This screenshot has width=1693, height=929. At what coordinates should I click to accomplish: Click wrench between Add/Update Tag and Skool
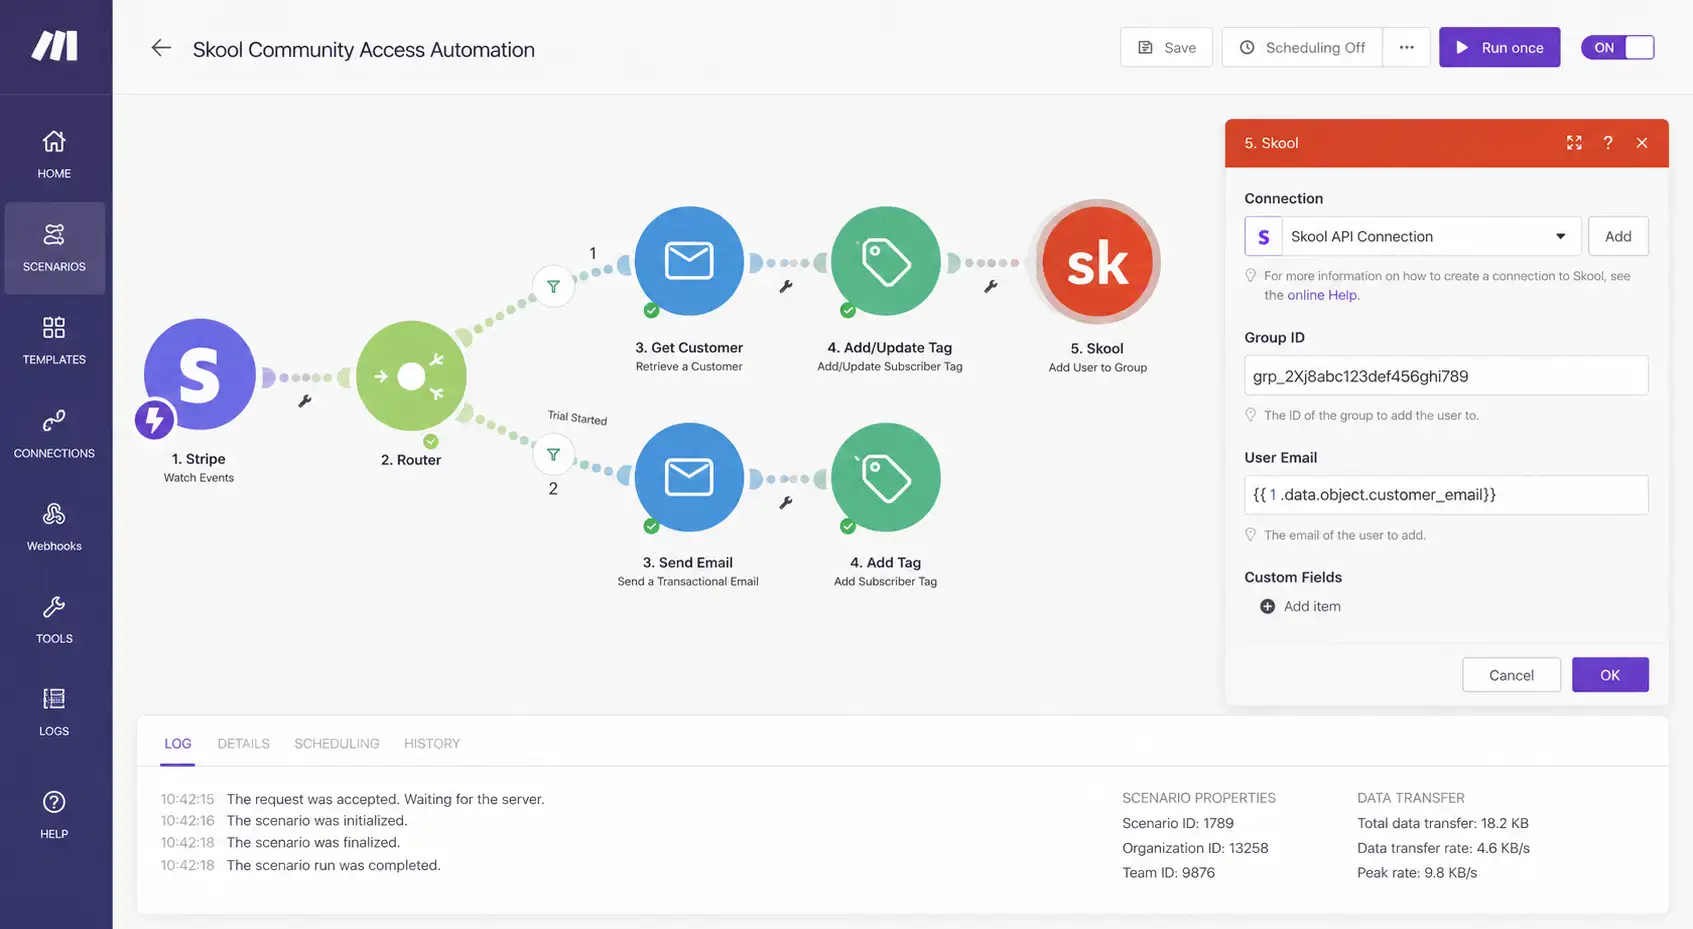pos(991,286)
